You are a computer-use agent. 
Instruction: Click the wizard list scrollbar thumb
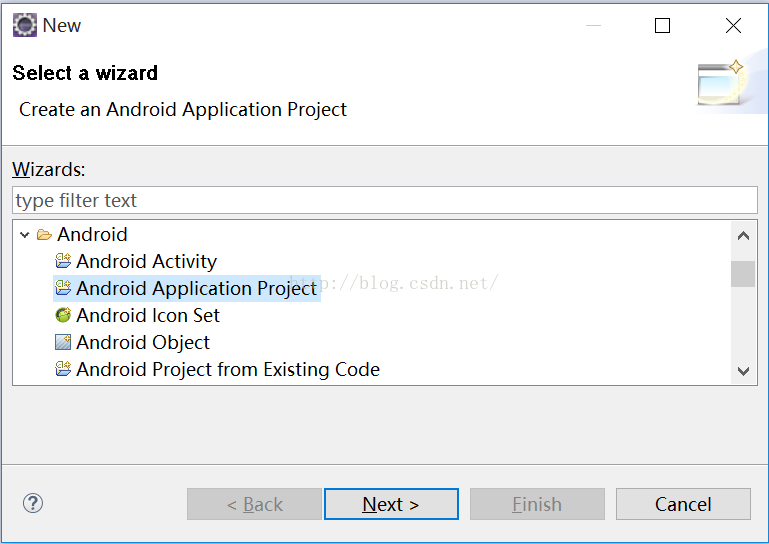click(743, 274)
